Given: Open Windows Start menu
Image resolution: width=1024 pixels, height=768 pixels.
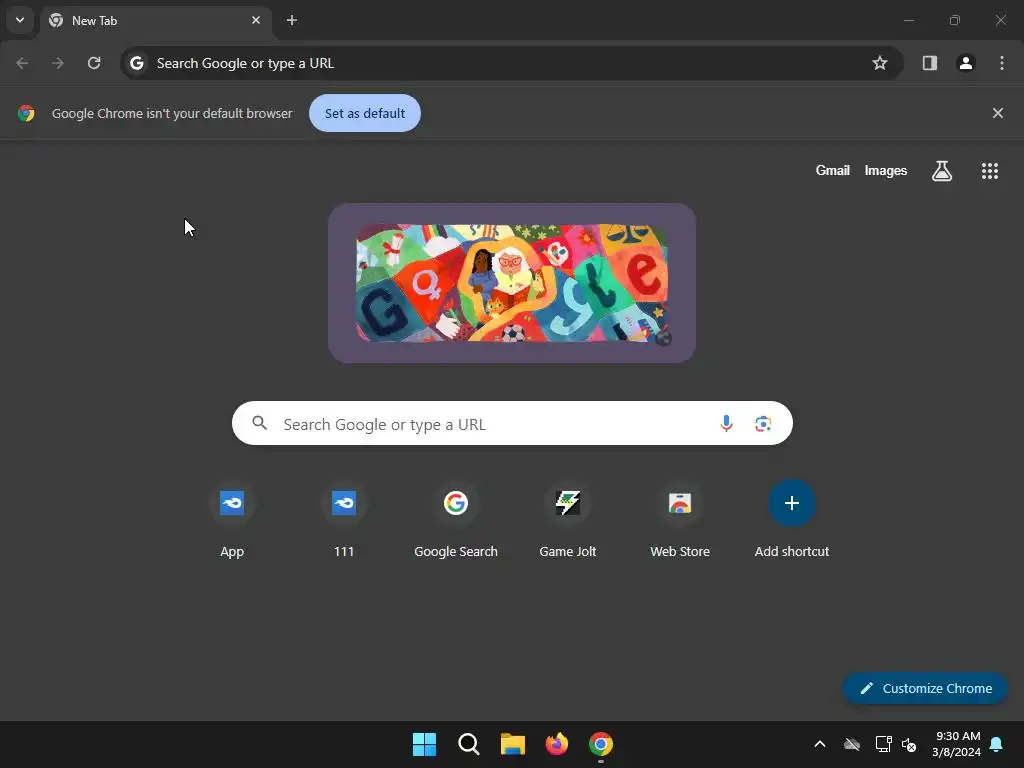Looking at the screenshot, I should tap(424, 744).
